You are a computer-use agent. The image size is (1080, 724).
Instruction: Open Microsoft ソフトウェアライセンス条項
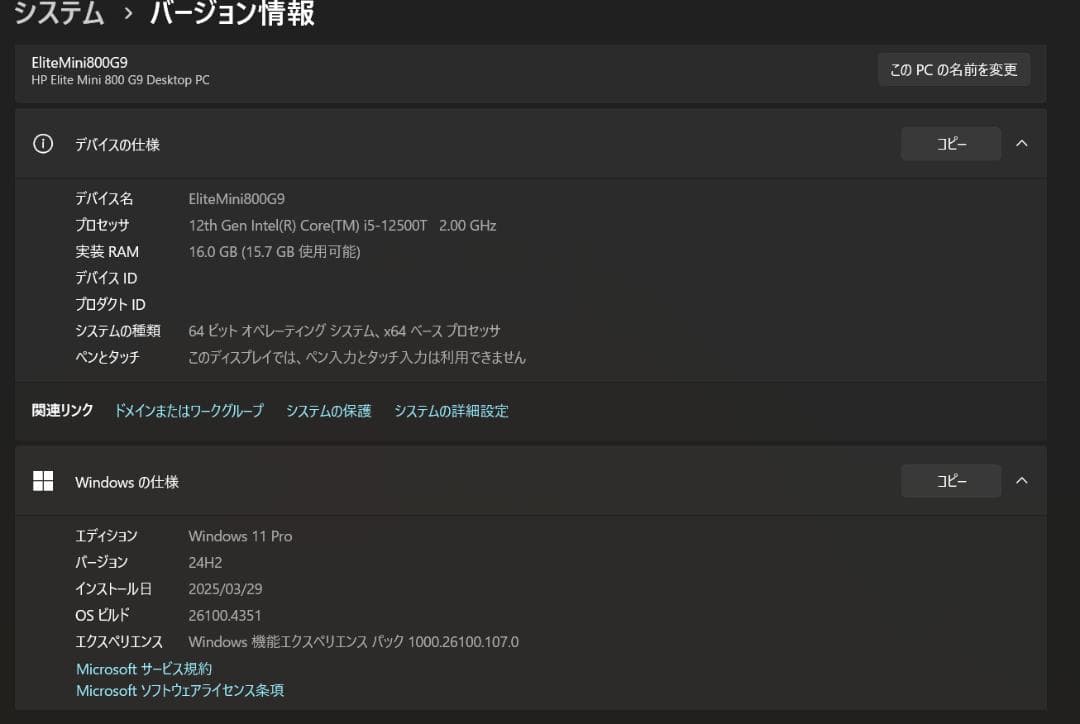click(179, 690)
